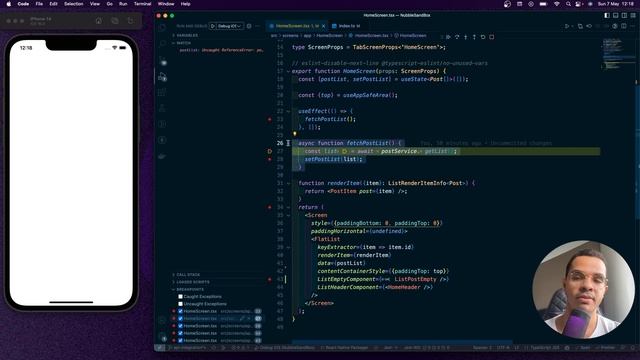Open the Customize Layout icon
The width and height of the screenshot is (640, 360).
point(633,15)
